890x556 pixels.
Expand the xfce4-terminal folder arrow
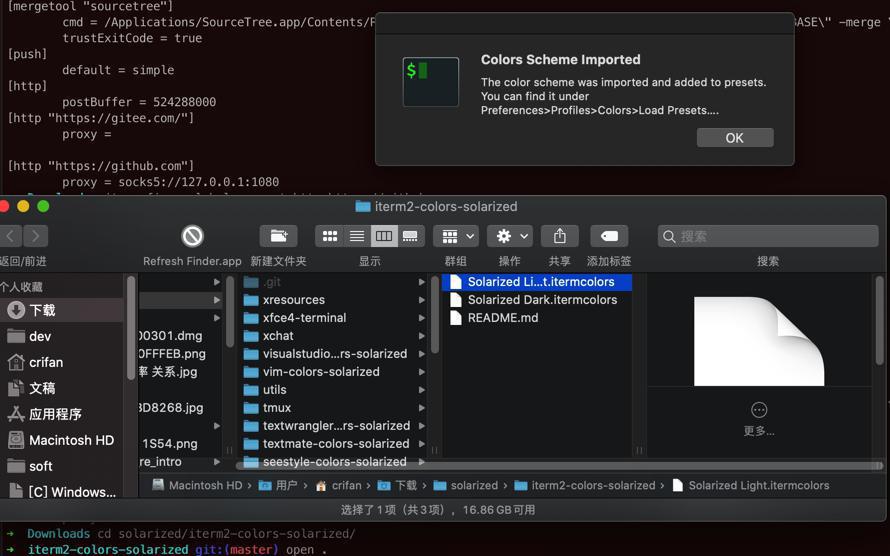pos(422,318)
